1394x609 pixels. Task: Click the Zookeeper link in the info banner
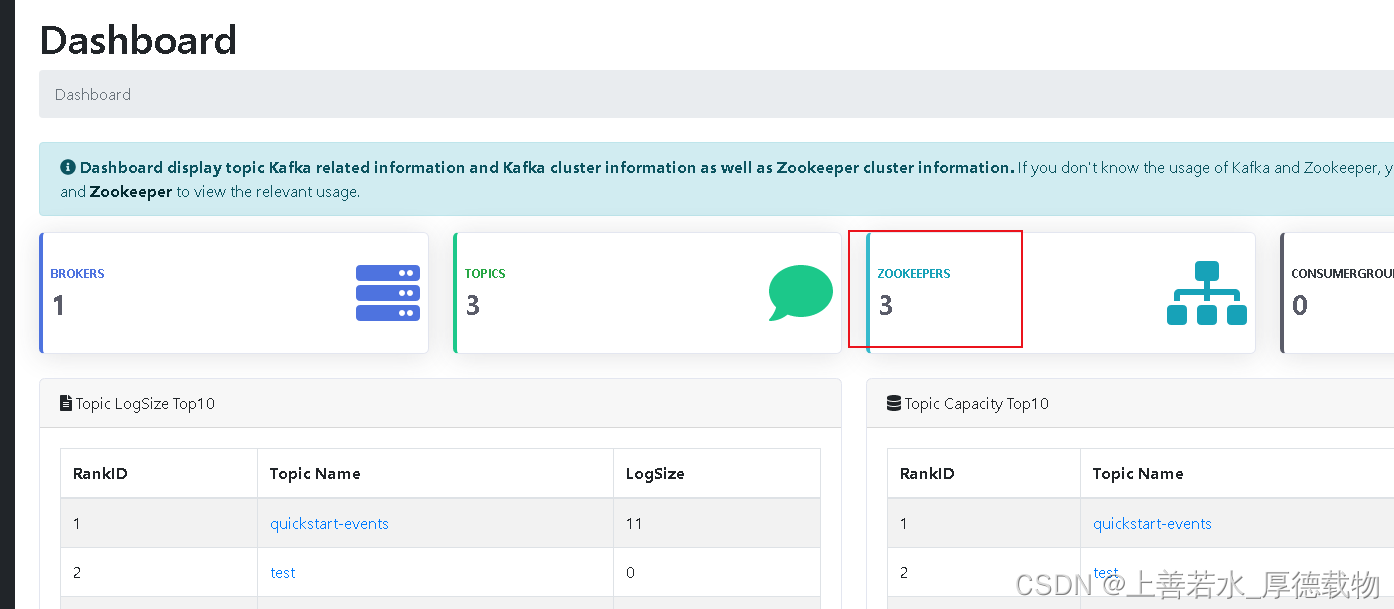tap(131, 191)
